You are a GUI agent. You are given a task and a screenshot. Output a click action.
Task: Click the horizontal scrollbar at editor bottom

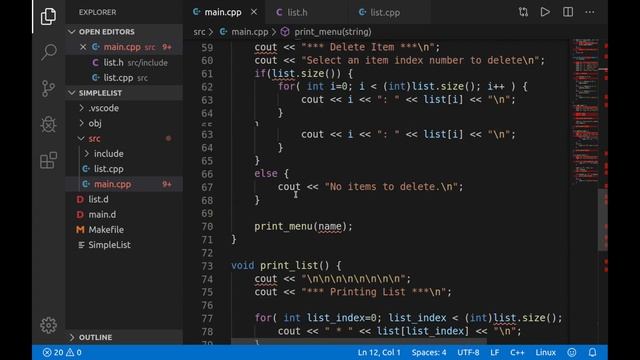tap(359, 341)
